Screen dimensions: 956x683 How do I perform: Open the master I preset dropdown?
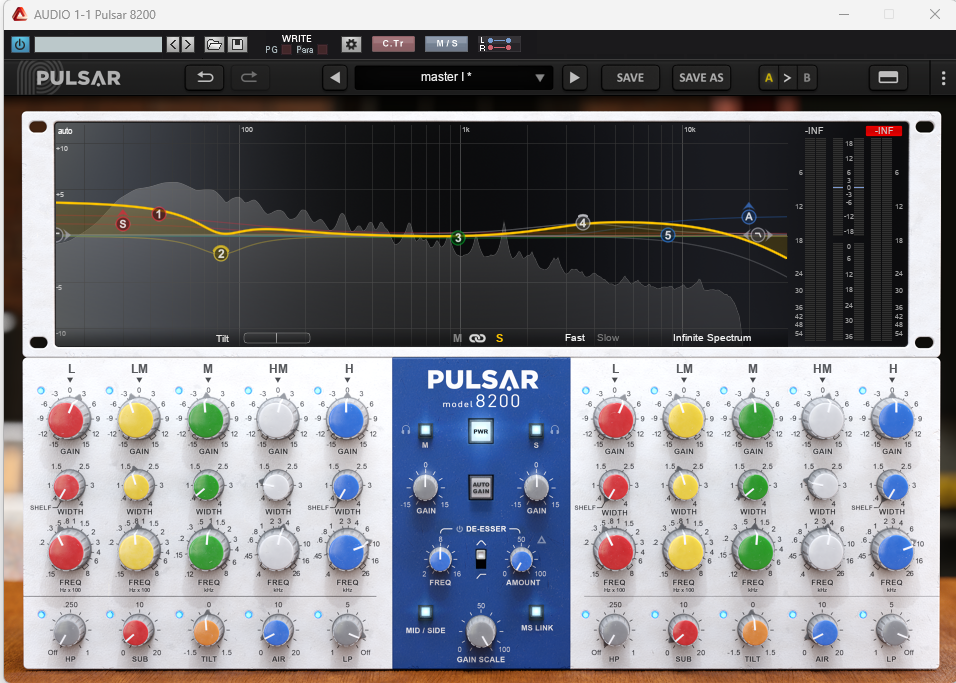click(454, 77)
